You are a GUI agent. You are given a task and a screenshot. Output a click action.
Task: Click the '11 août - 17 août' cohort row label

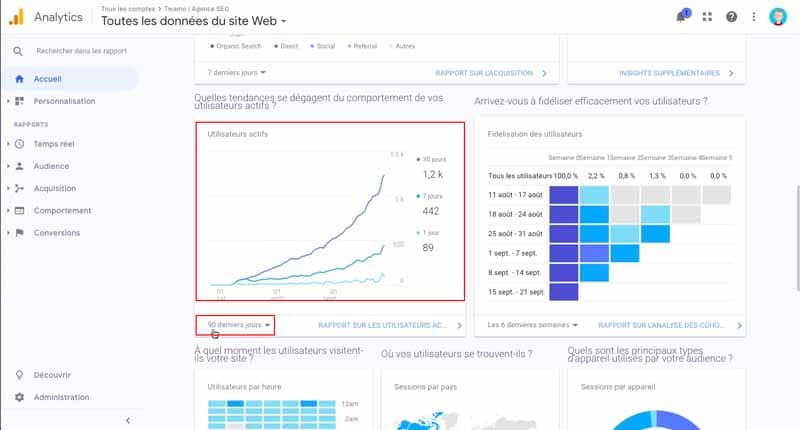point(515,195)
